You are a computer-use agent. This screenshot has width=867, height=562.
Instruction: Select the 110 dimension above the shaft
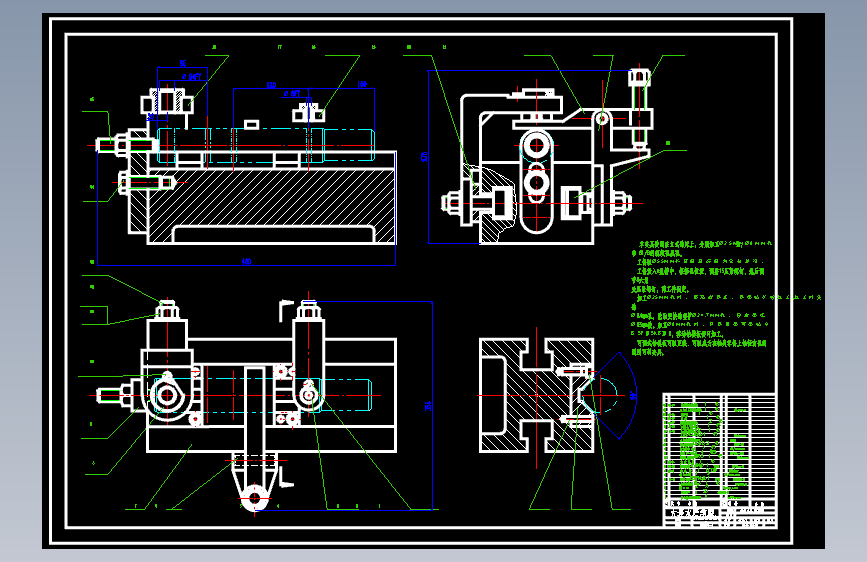coord(271,85)
